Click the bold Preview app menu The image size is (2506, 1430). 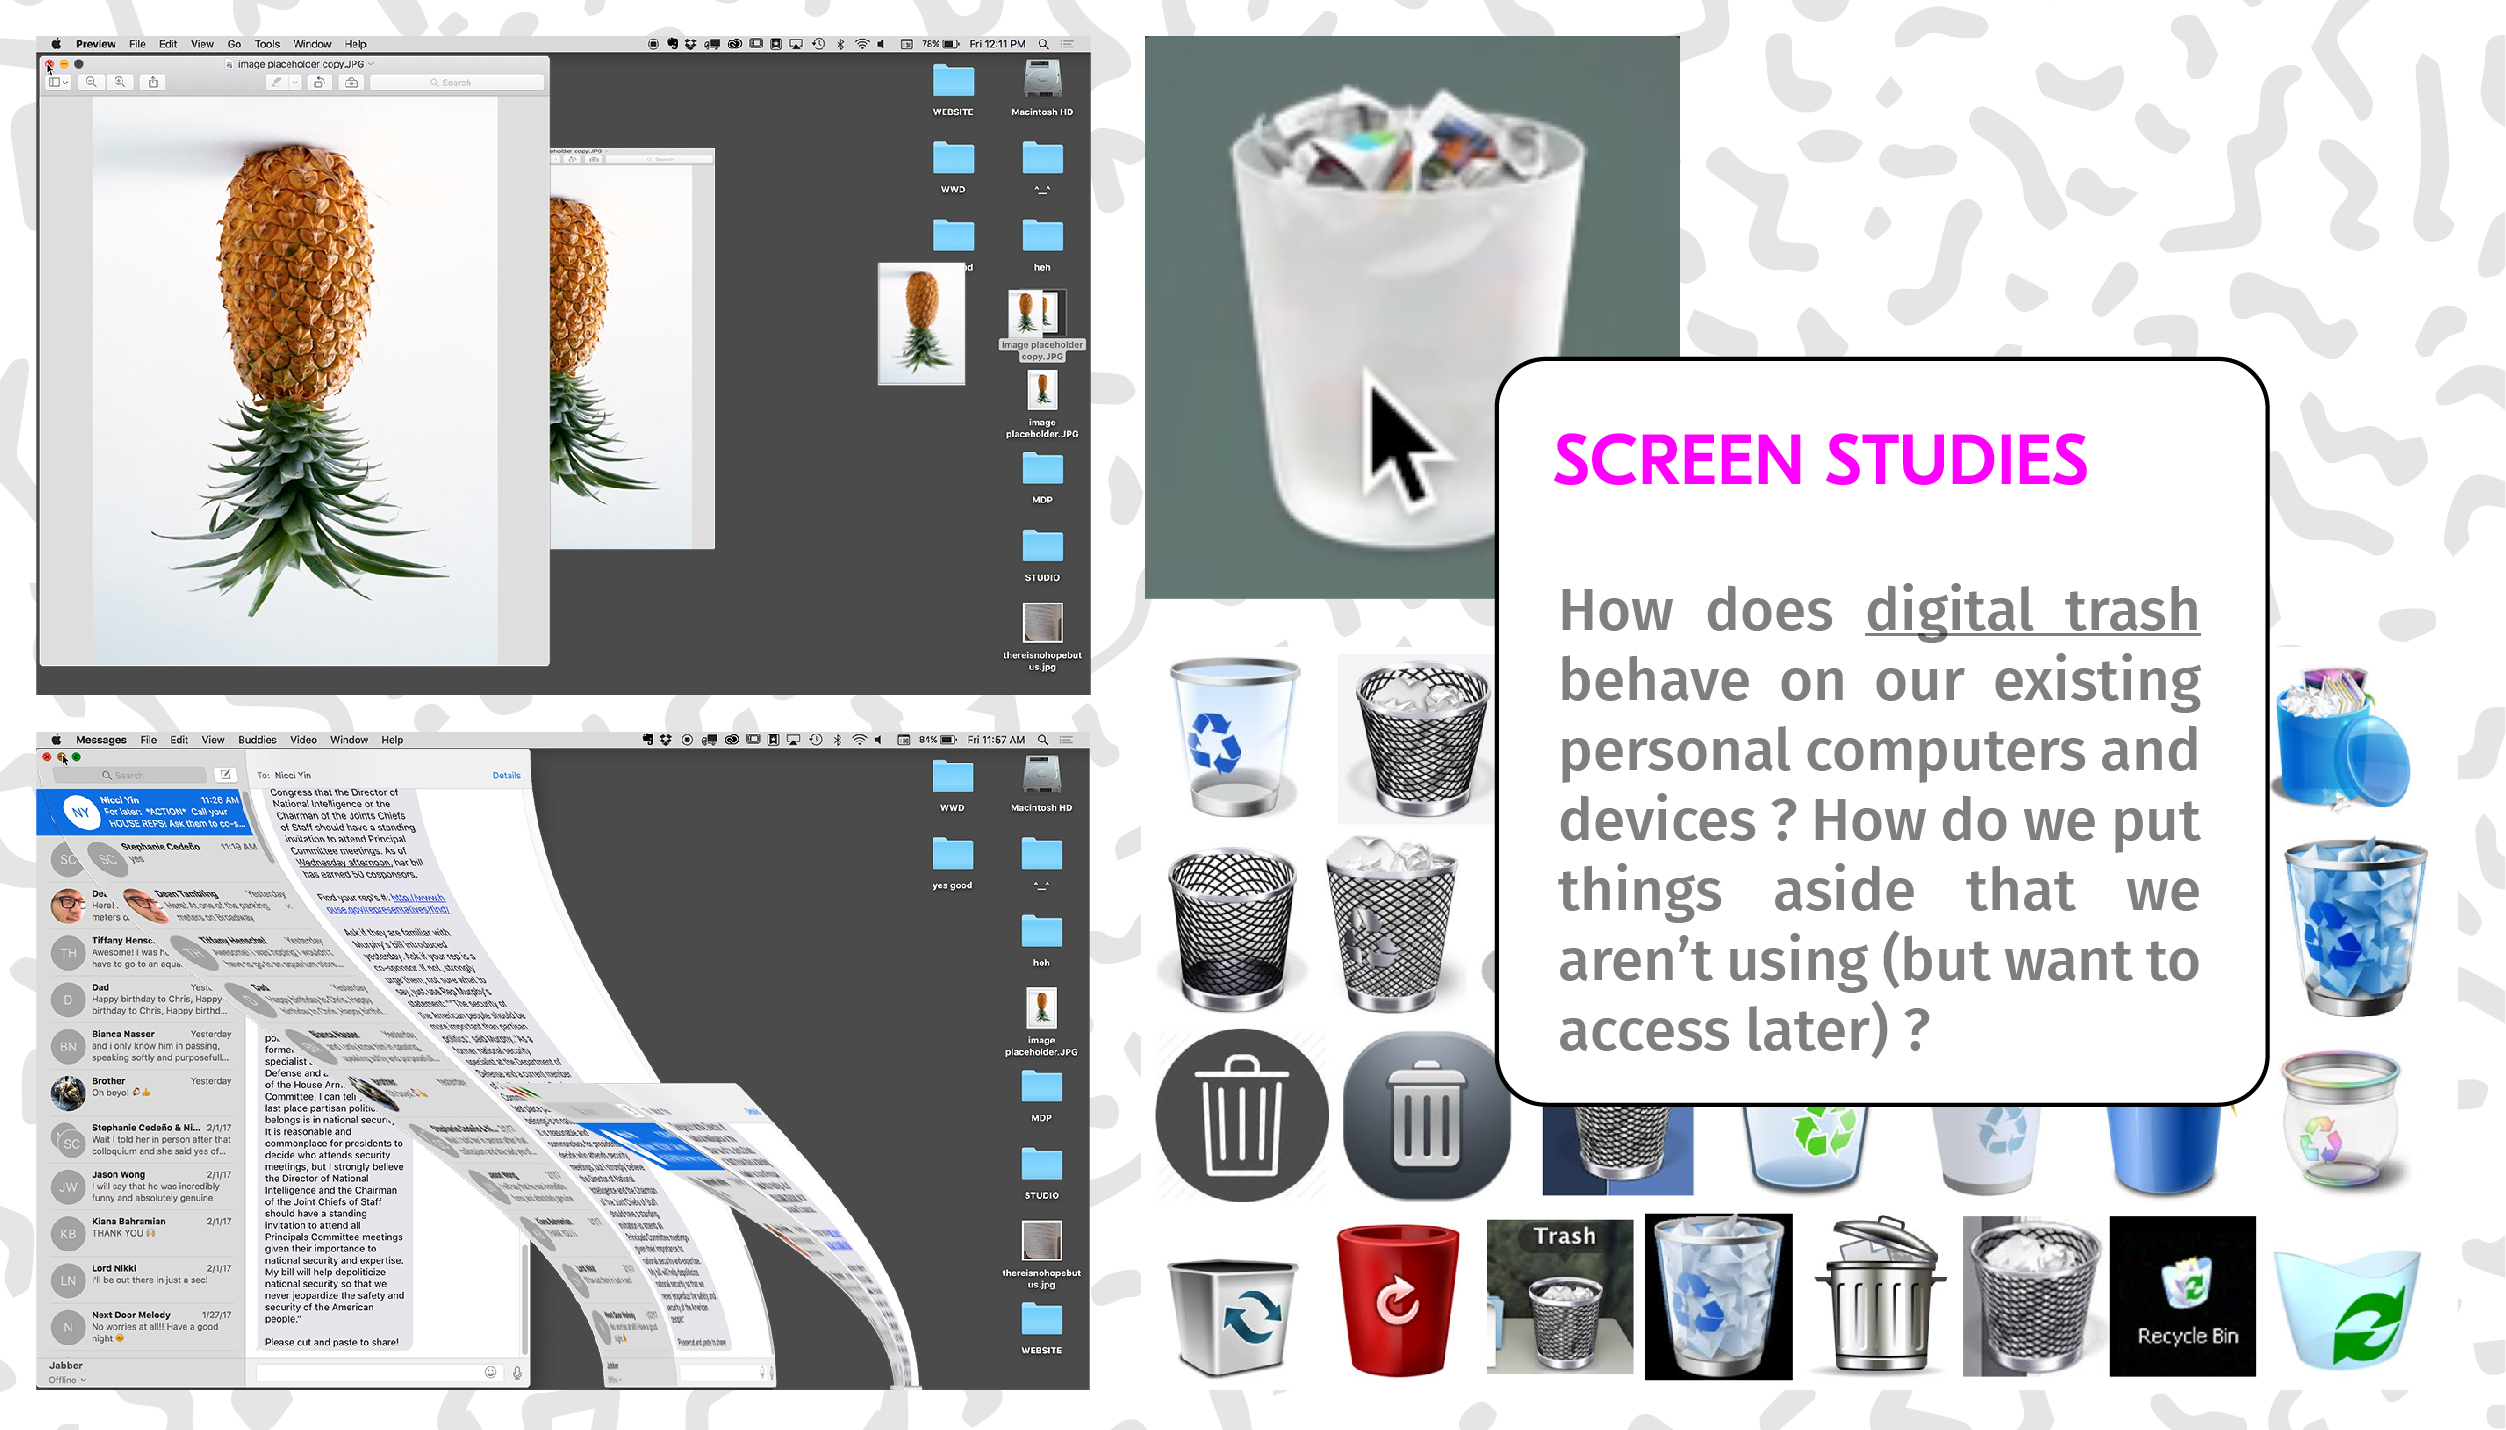tap(95, 44)
